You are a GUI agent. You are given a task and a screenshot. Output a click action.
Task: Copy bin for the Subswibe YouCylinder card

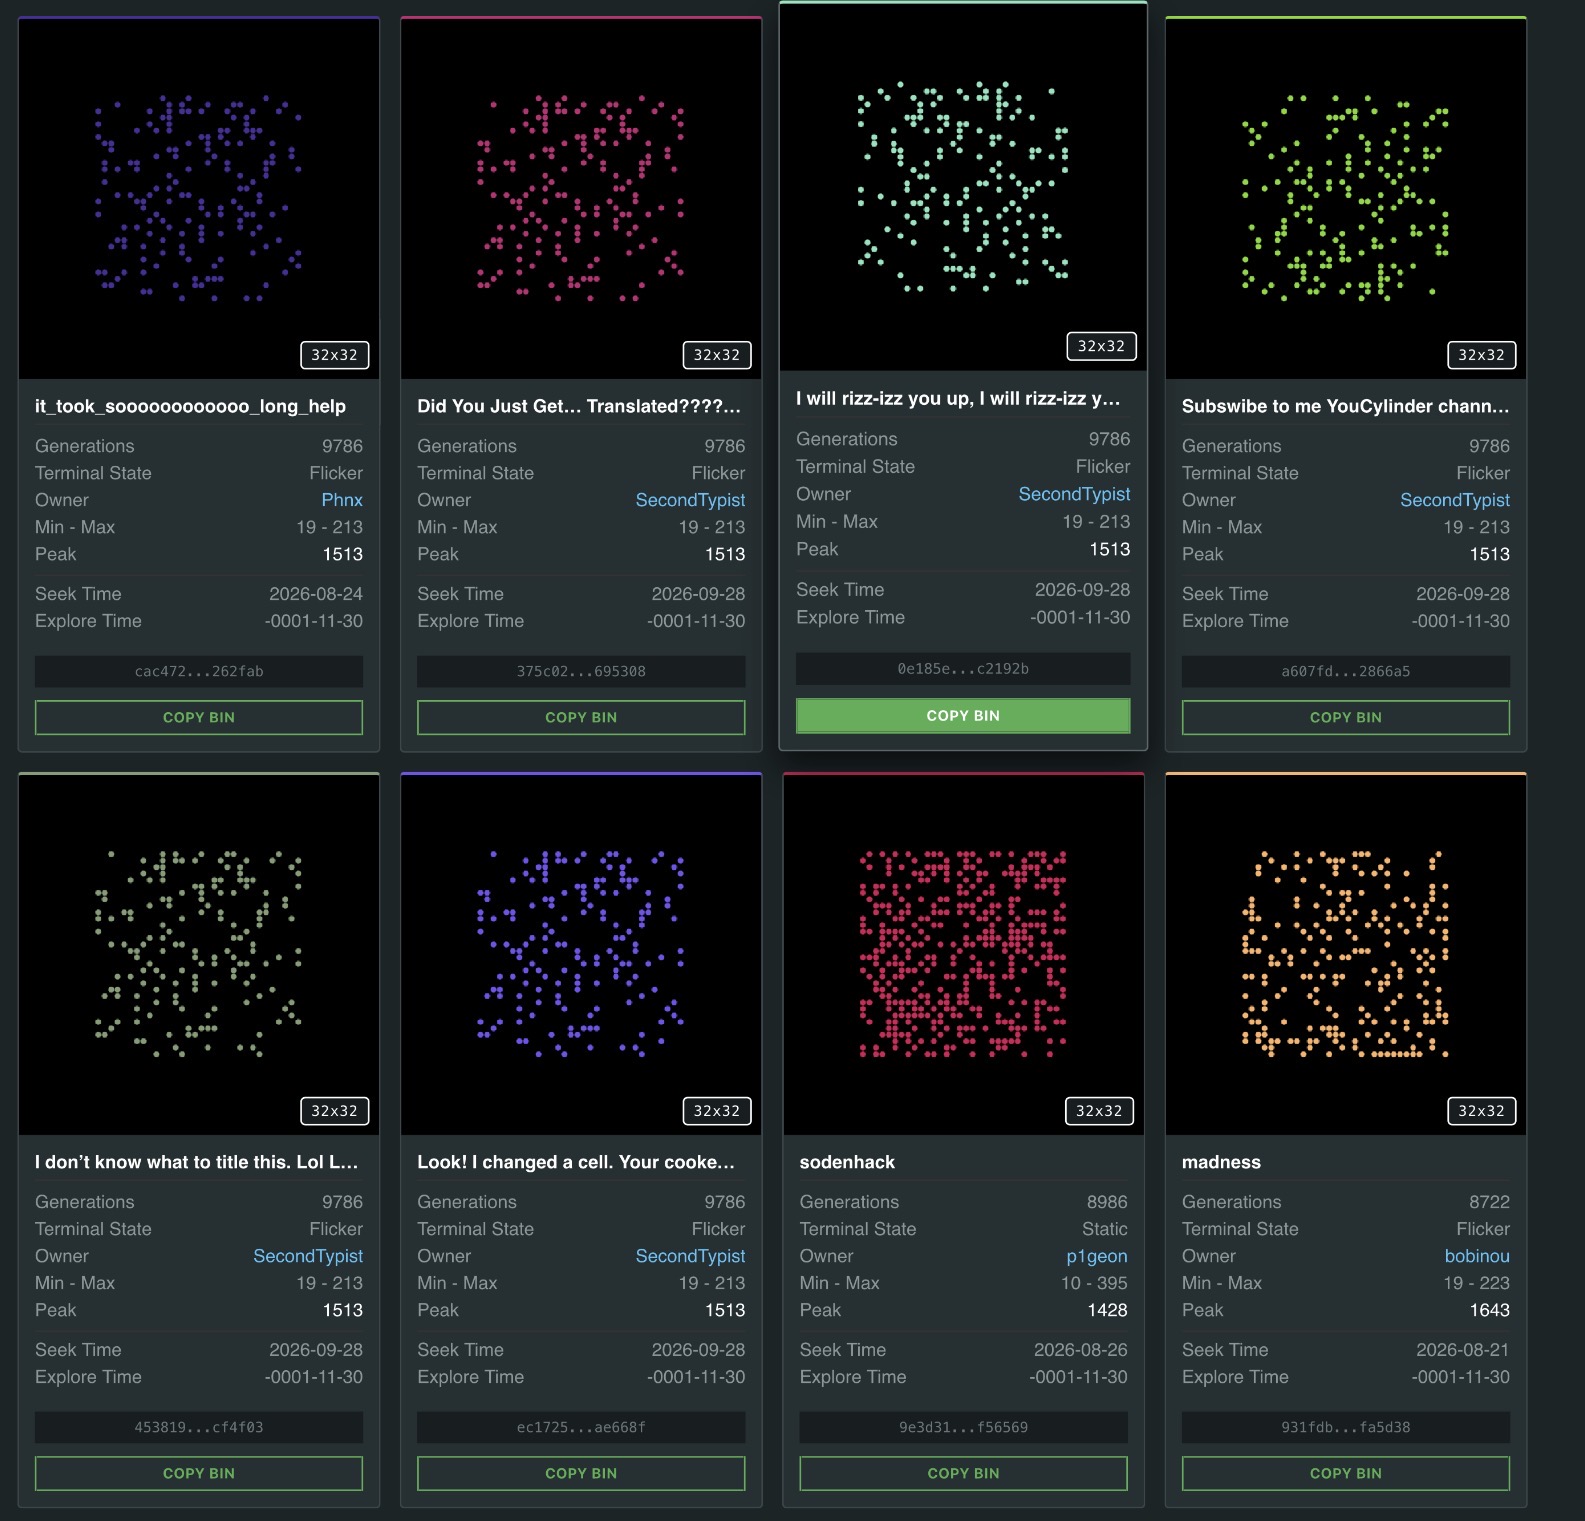[x=1346, y=717]
